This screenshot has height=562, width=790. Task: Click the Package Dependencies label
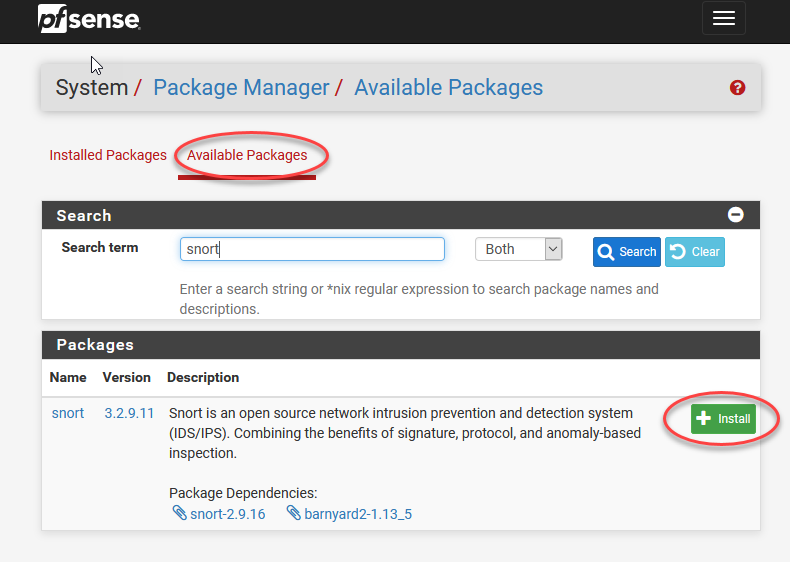point(243,493)
